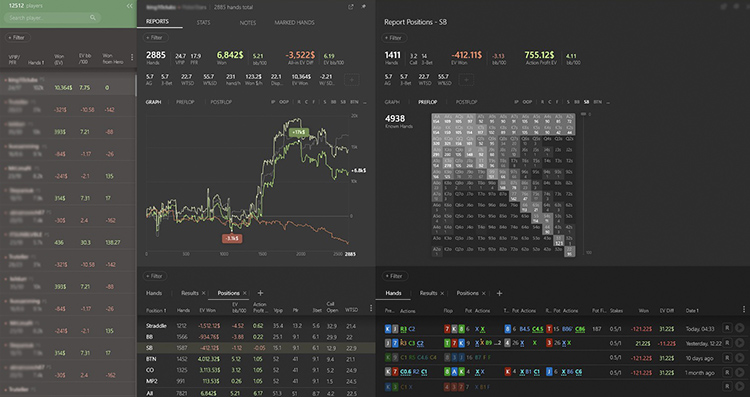The image size is (750, 397).
Task: Add filter in the Report Positions - SB header
Action: [x=394, y=38]
